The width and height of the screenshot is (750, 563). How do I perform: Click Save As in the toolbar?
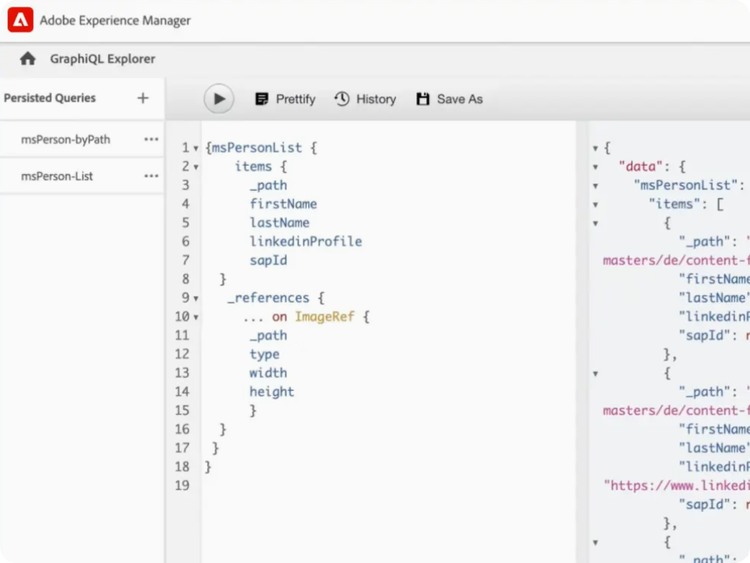pyautogui.click(x=449, y=99)
